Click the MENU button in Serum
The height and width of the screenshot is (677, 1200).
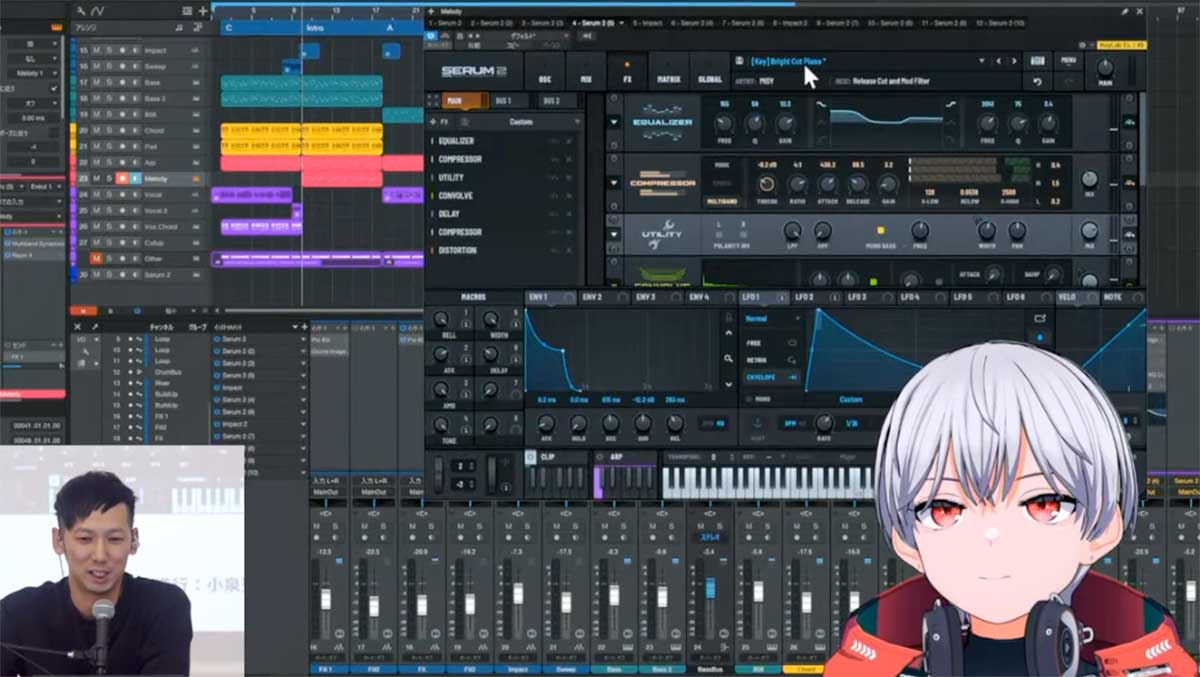point(1069,61)
